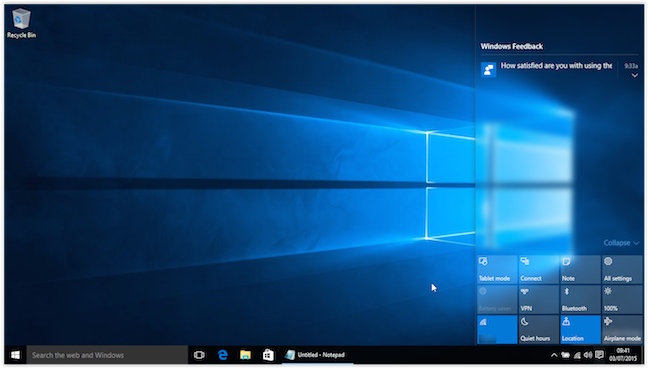
Task: Open the Recycle Bin desktop icon
Action: 21,24
